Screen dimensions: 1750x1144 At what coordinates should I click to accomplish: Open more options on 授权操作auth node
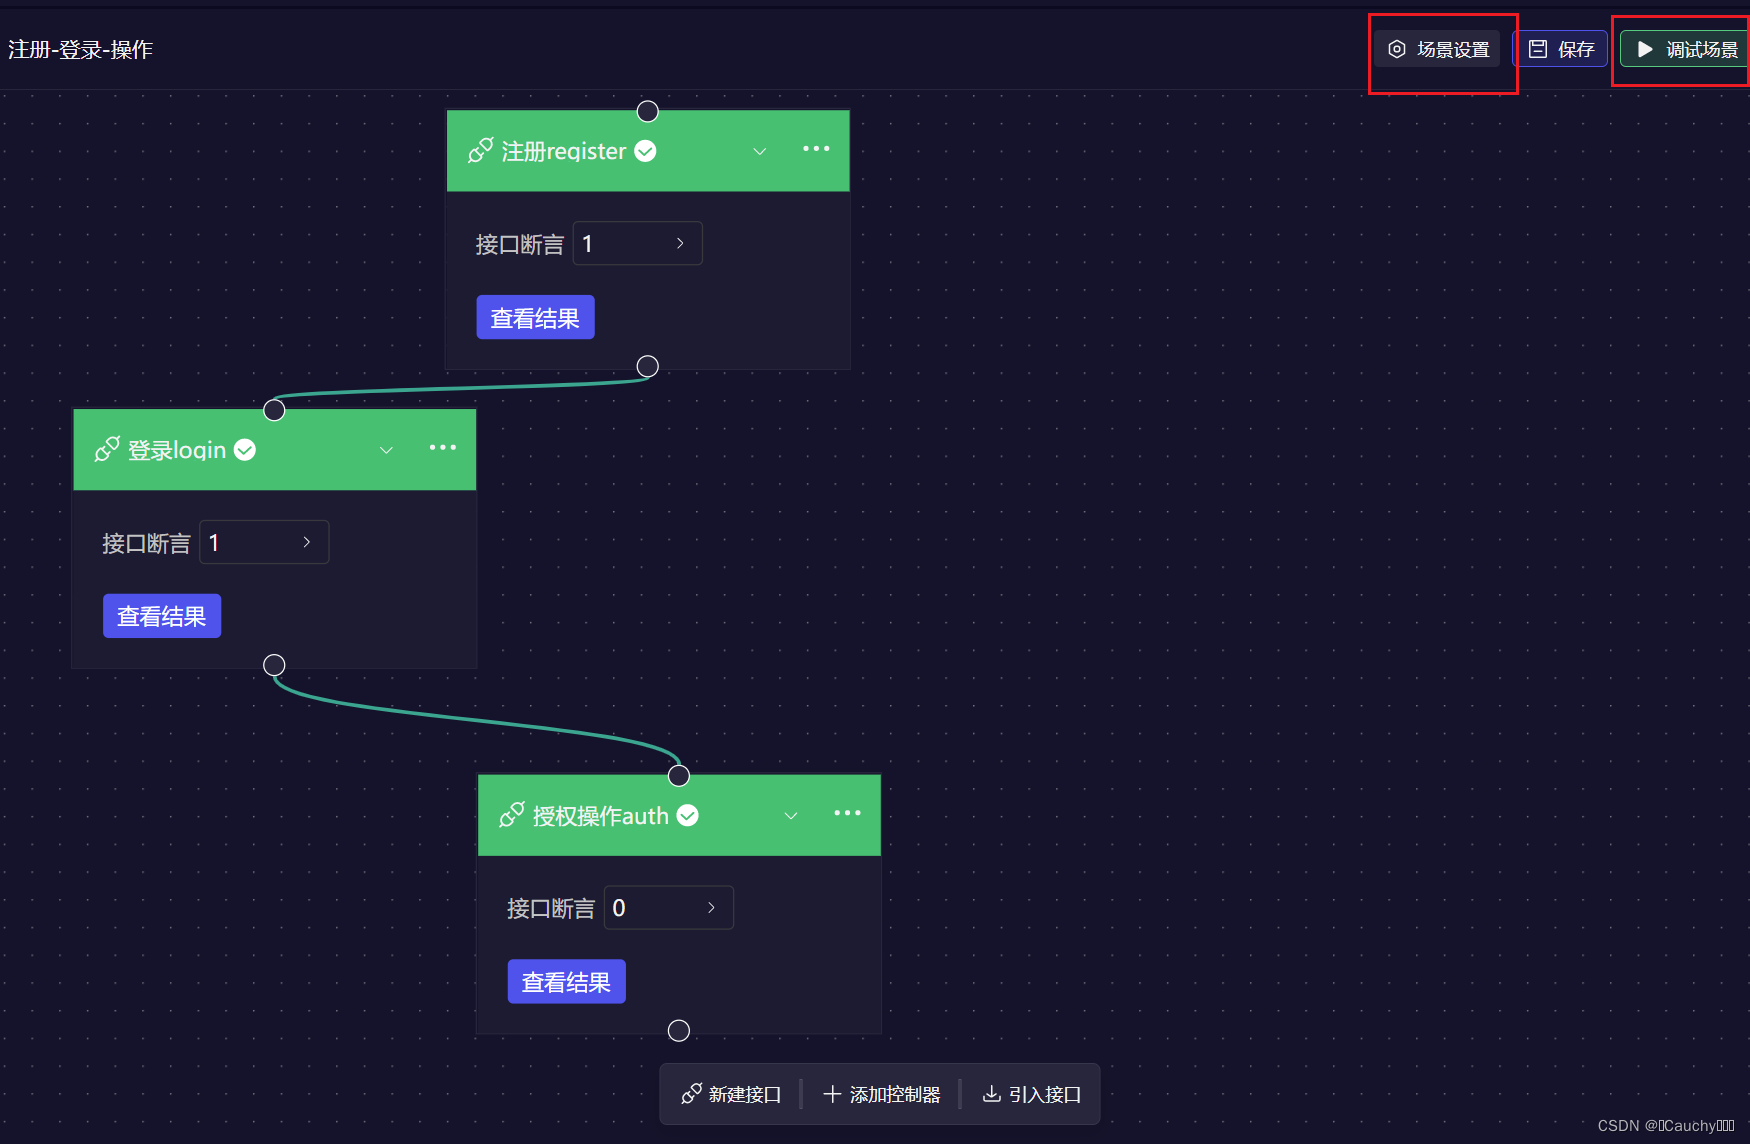(x=847, y=814)
